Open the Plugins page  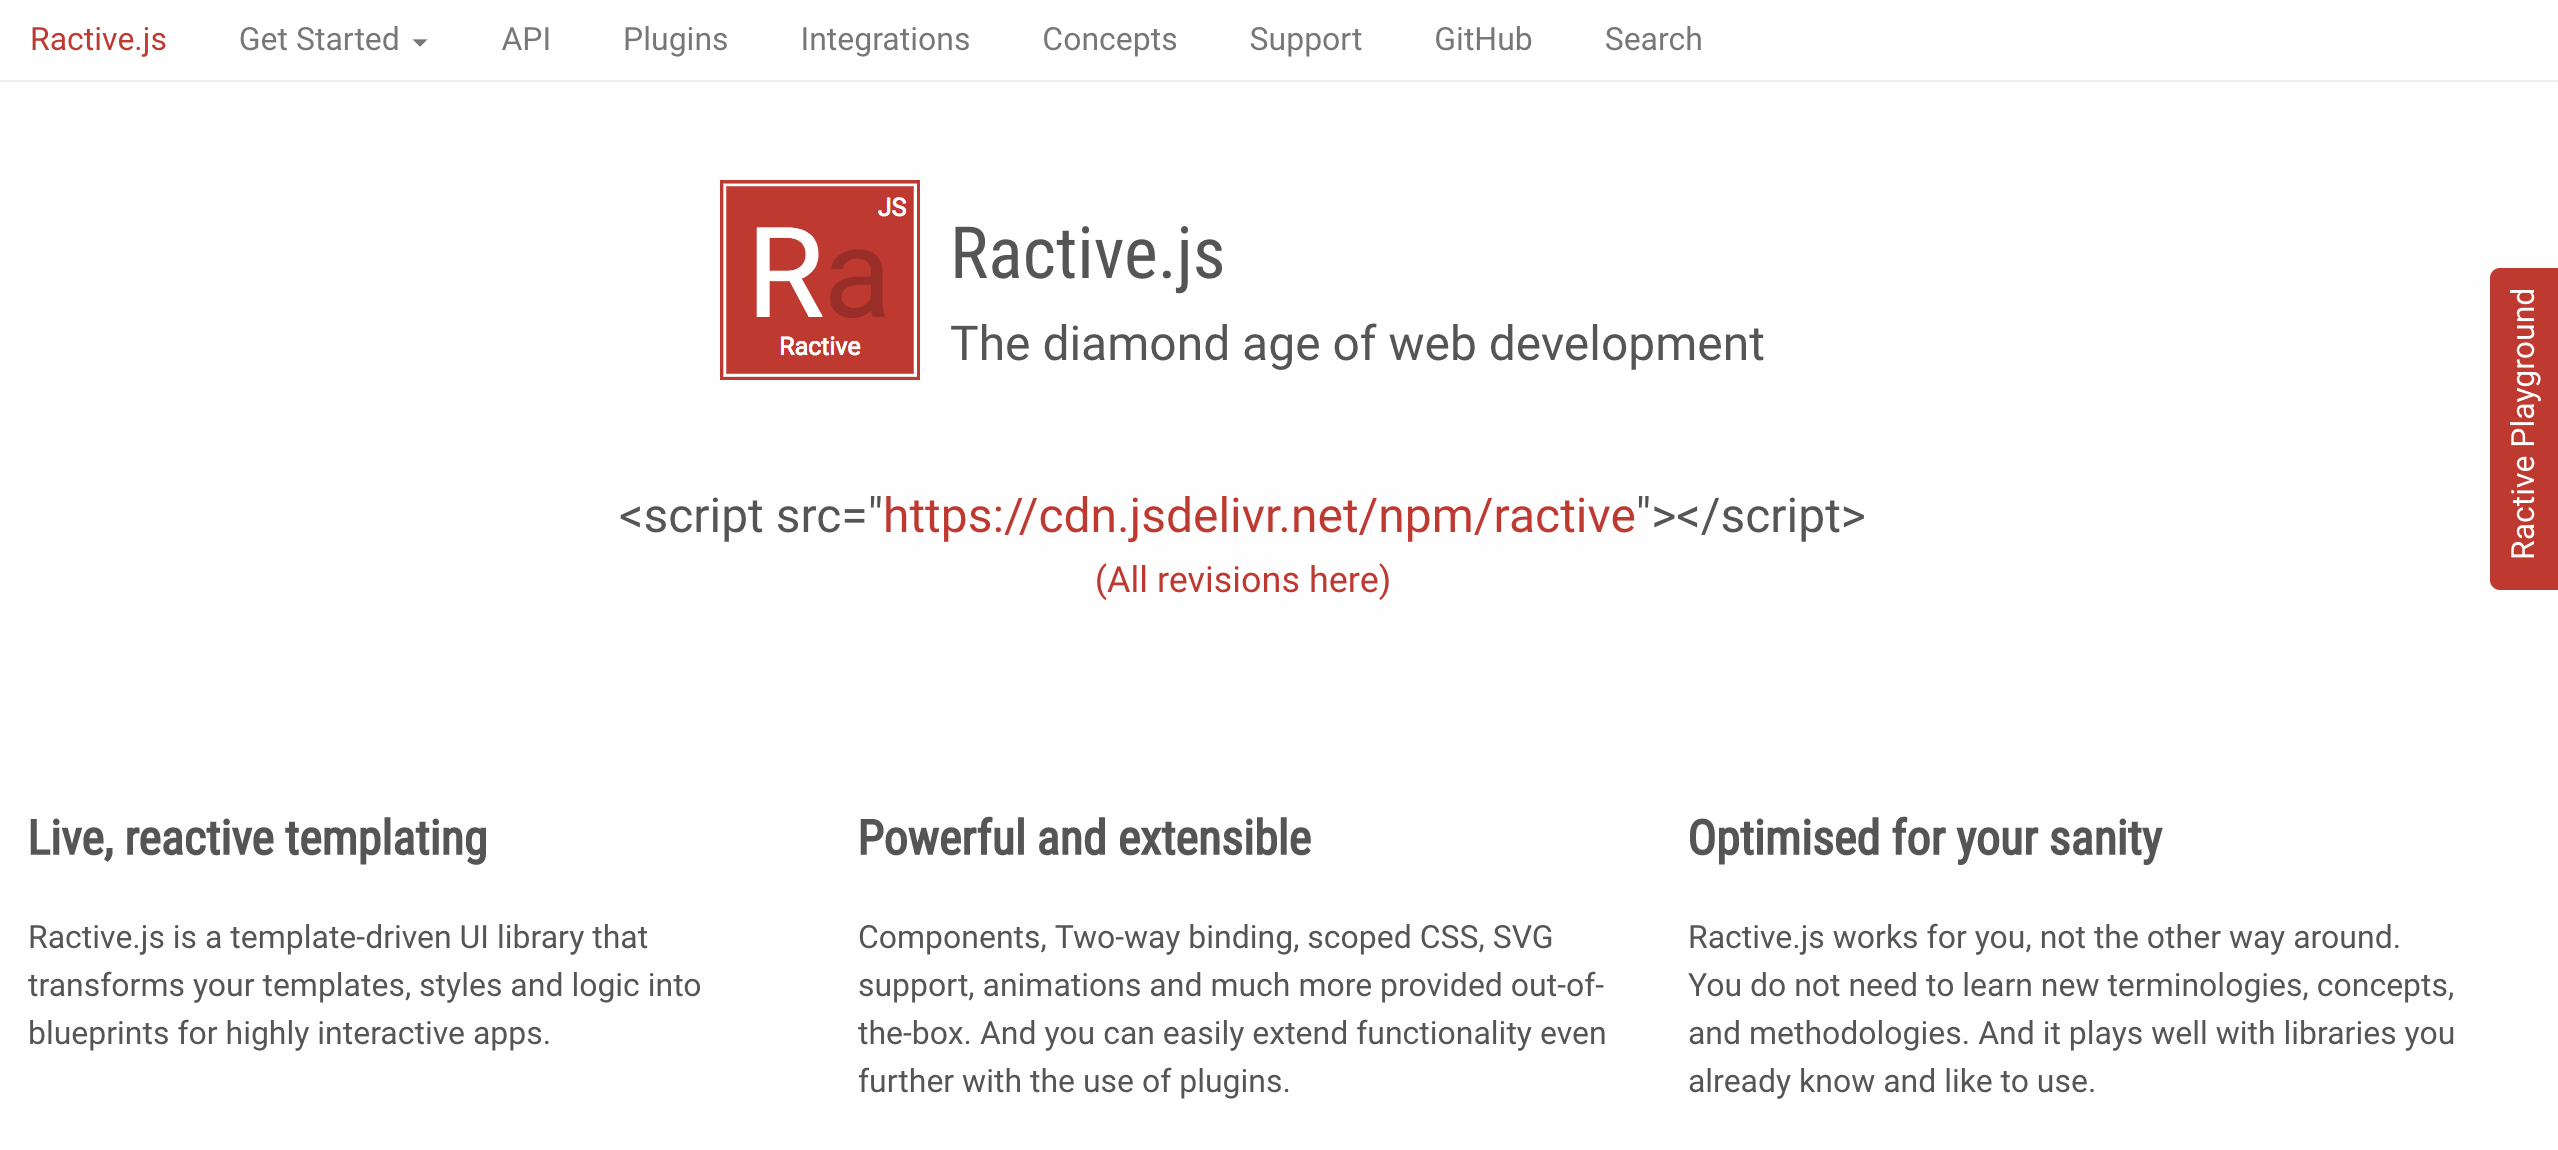coord(676,40)
